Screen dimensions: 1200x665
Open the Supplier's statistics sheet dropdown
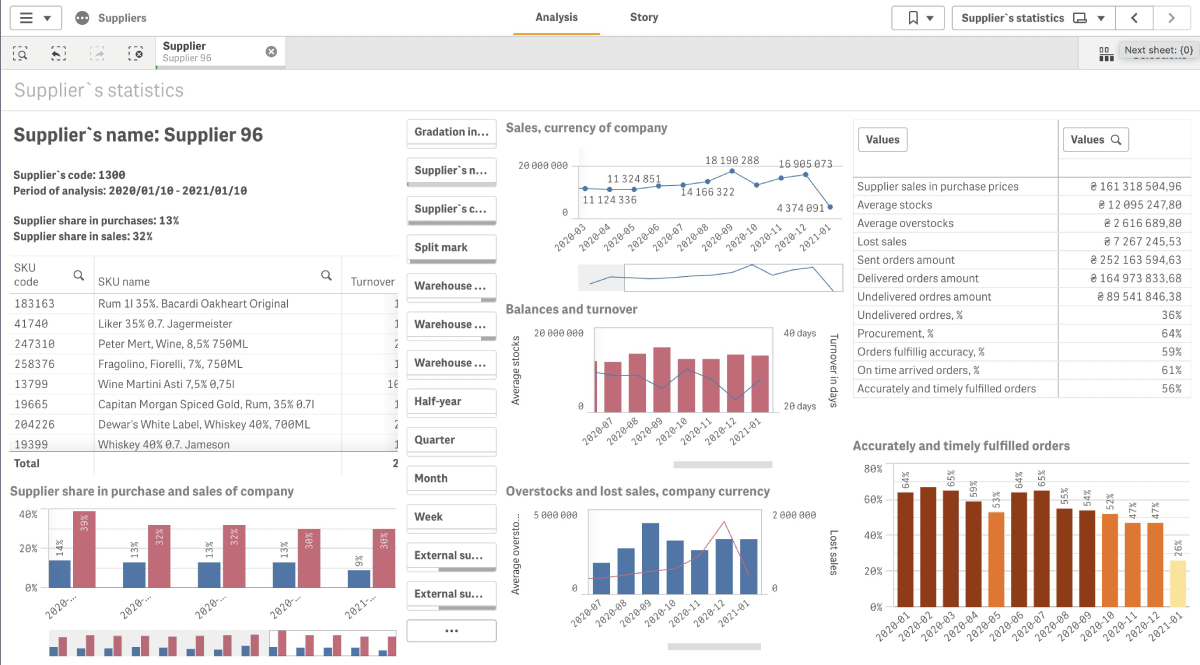click(1101, 17)
